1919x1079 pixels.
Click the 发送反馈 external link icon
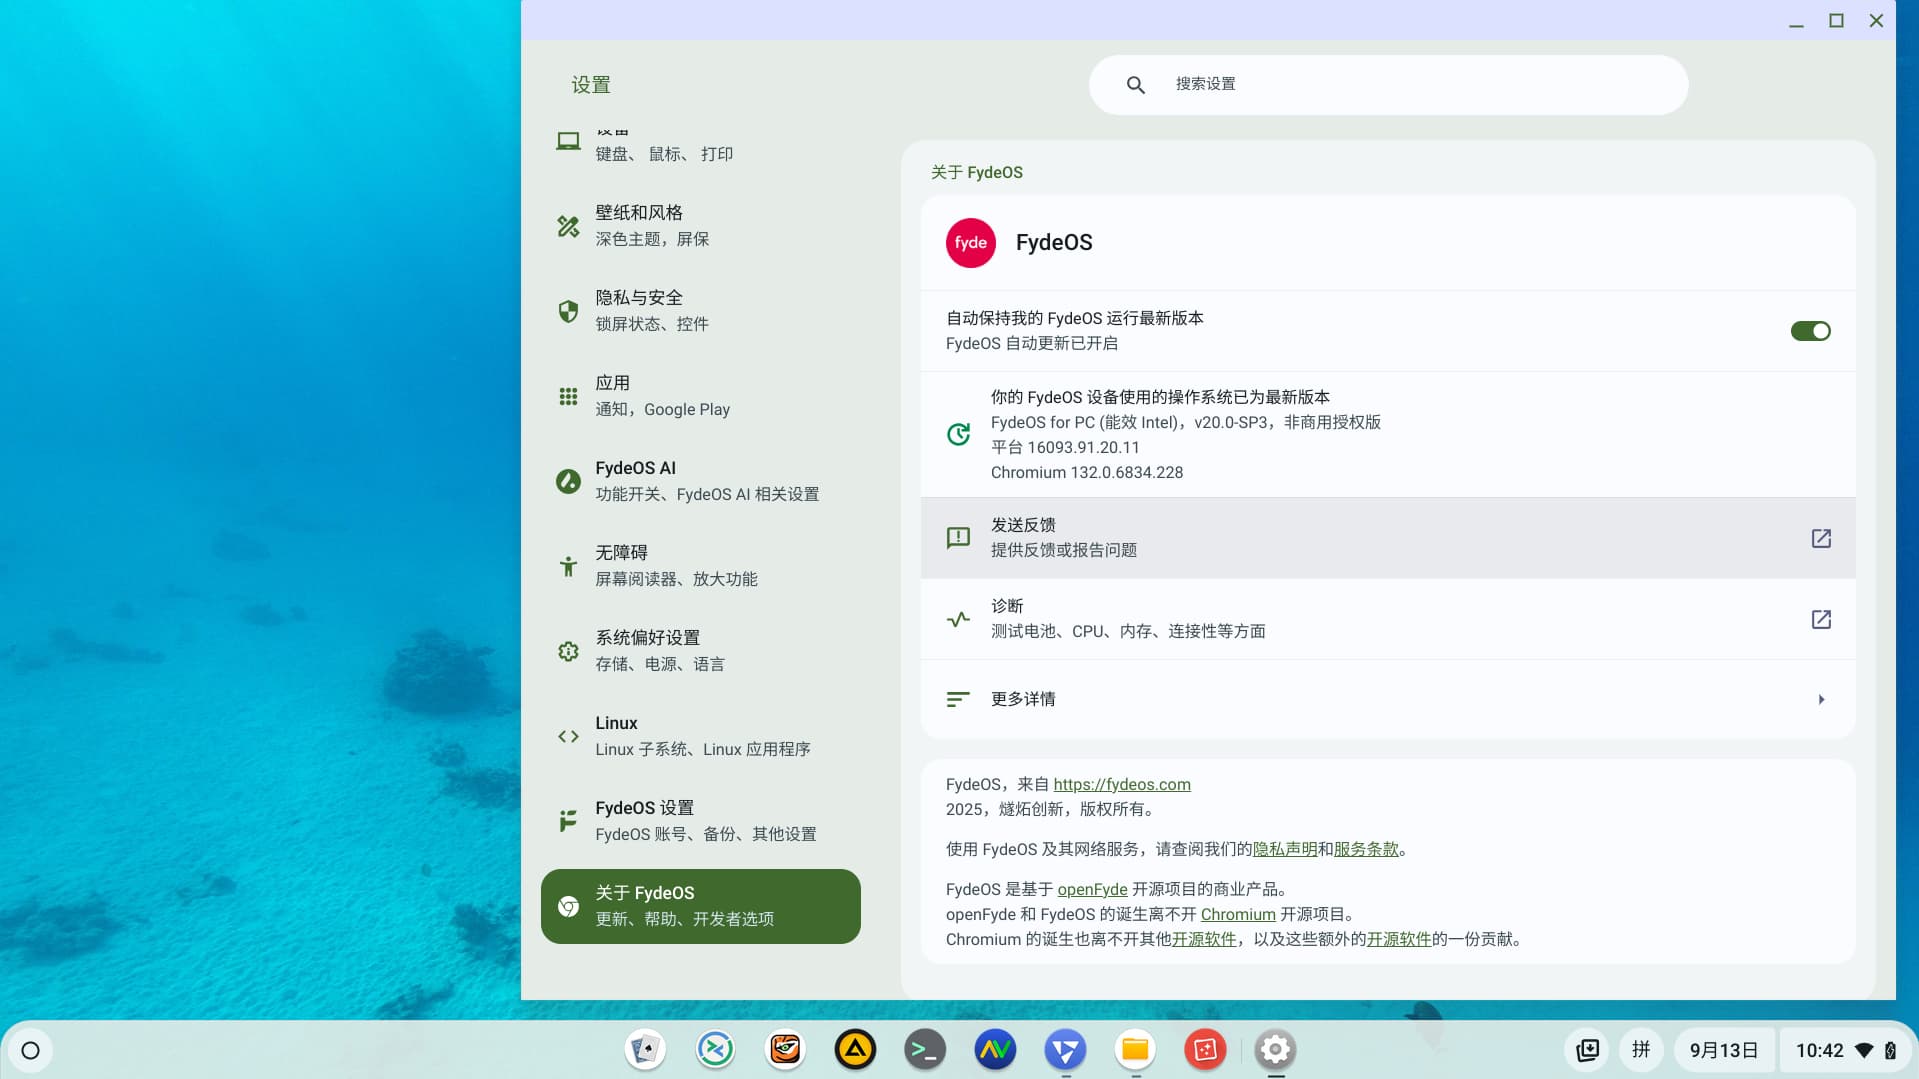(1821, 538)
